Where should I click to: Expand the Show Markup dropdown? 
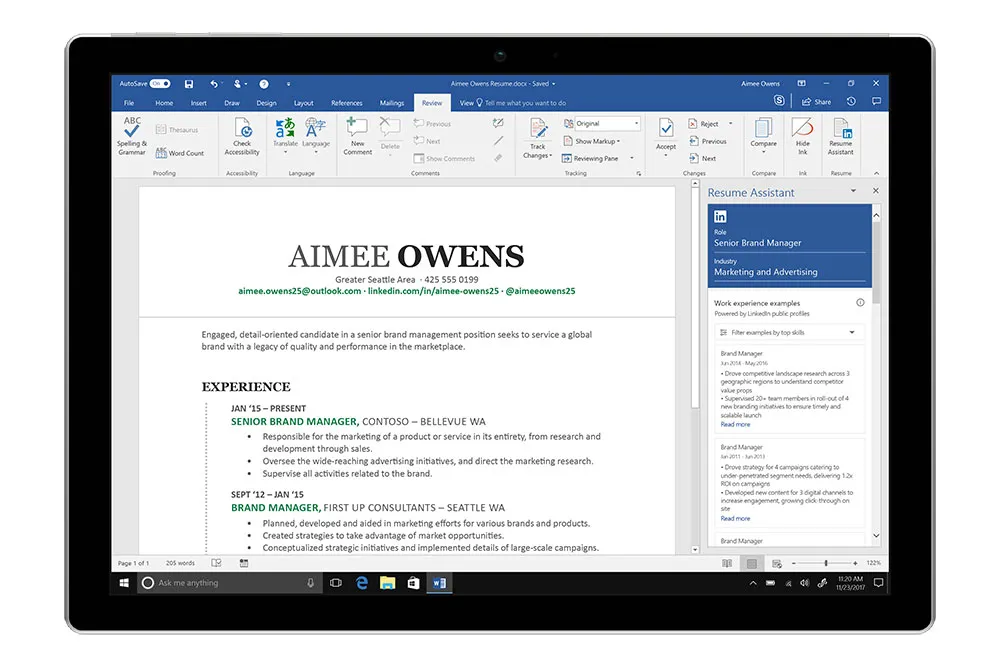[597, 141]
